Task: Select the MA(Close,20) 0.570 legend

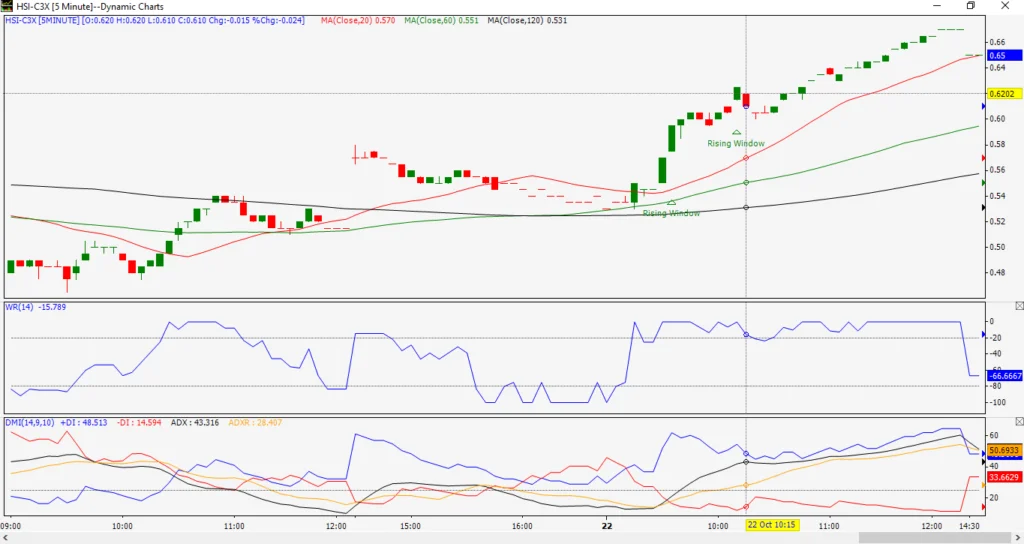Action: (x=358, y=20)
